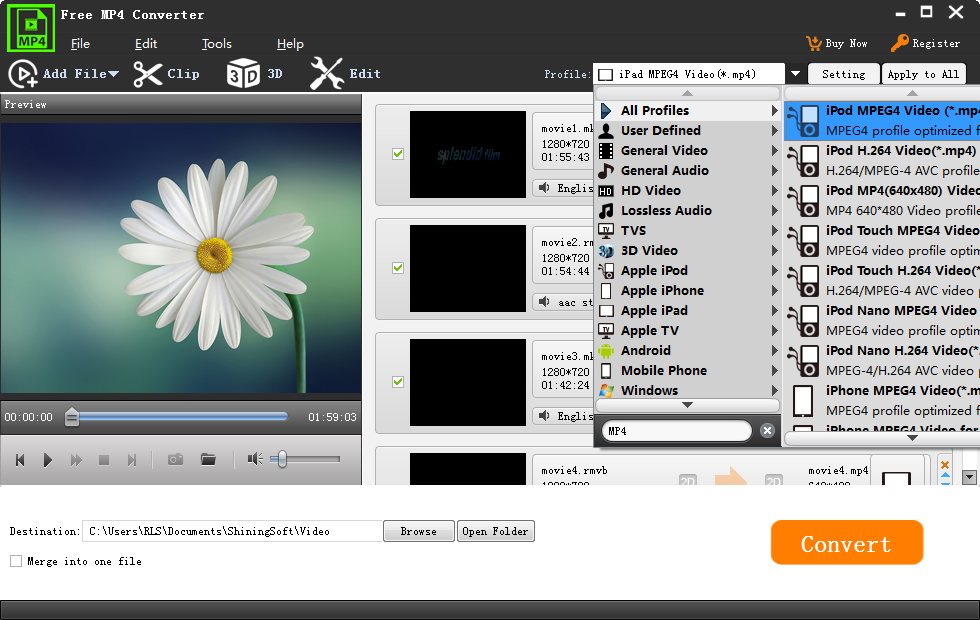Open the Help menu
980x620 pixels.
coord(290,44)
